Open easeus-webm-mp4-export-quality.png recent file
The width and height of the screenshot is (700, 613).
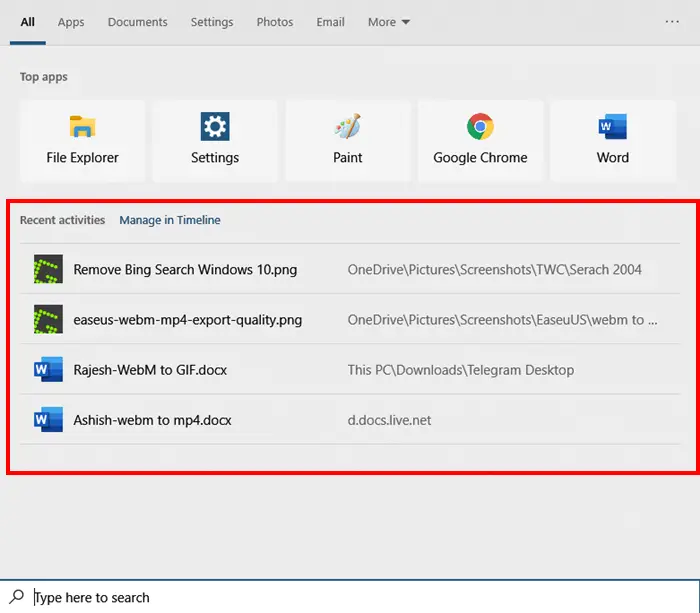[x=188, y=320]
